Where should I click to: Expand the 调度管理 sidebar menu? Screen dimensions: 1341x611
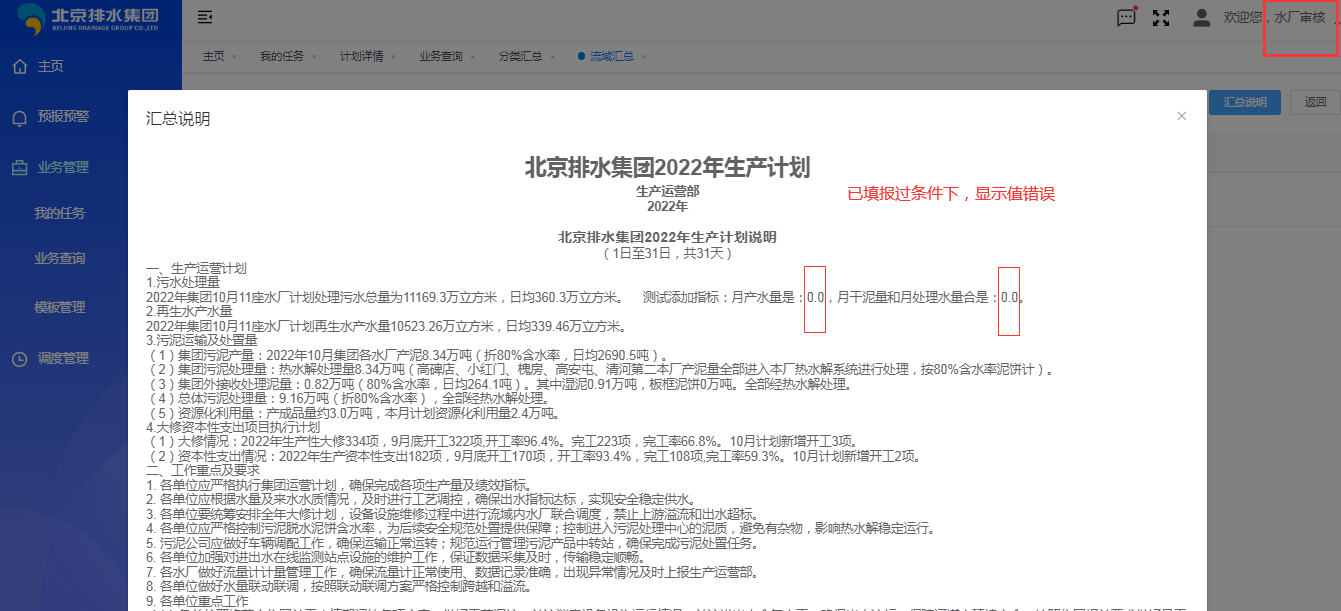[x=63, y=358]
